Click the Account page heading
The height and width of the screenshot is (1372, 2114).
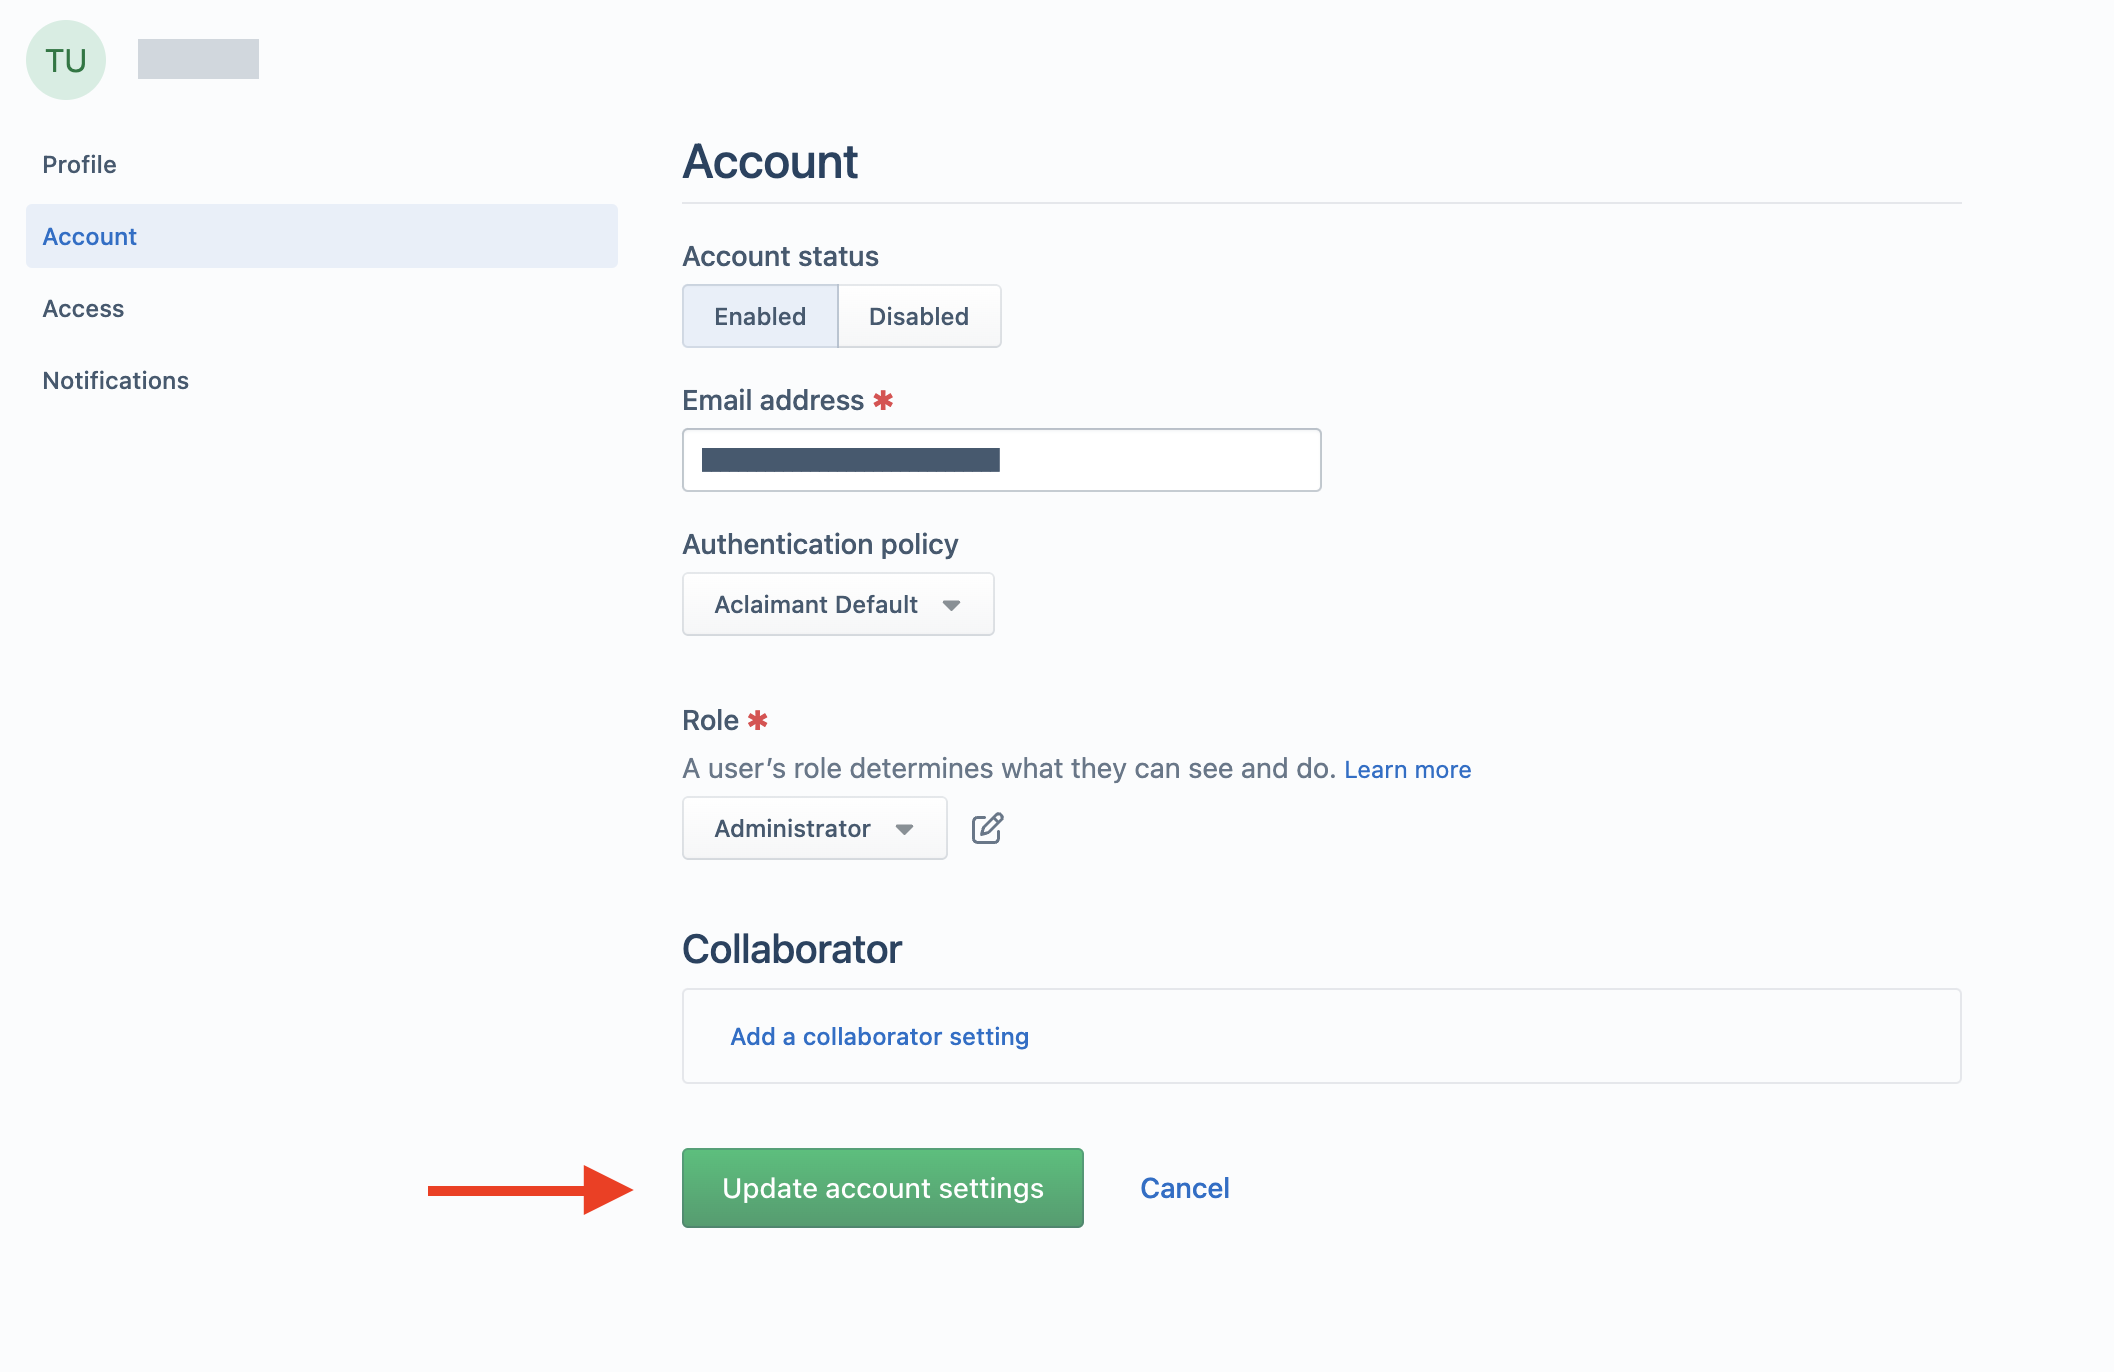(x=770, y=162)
